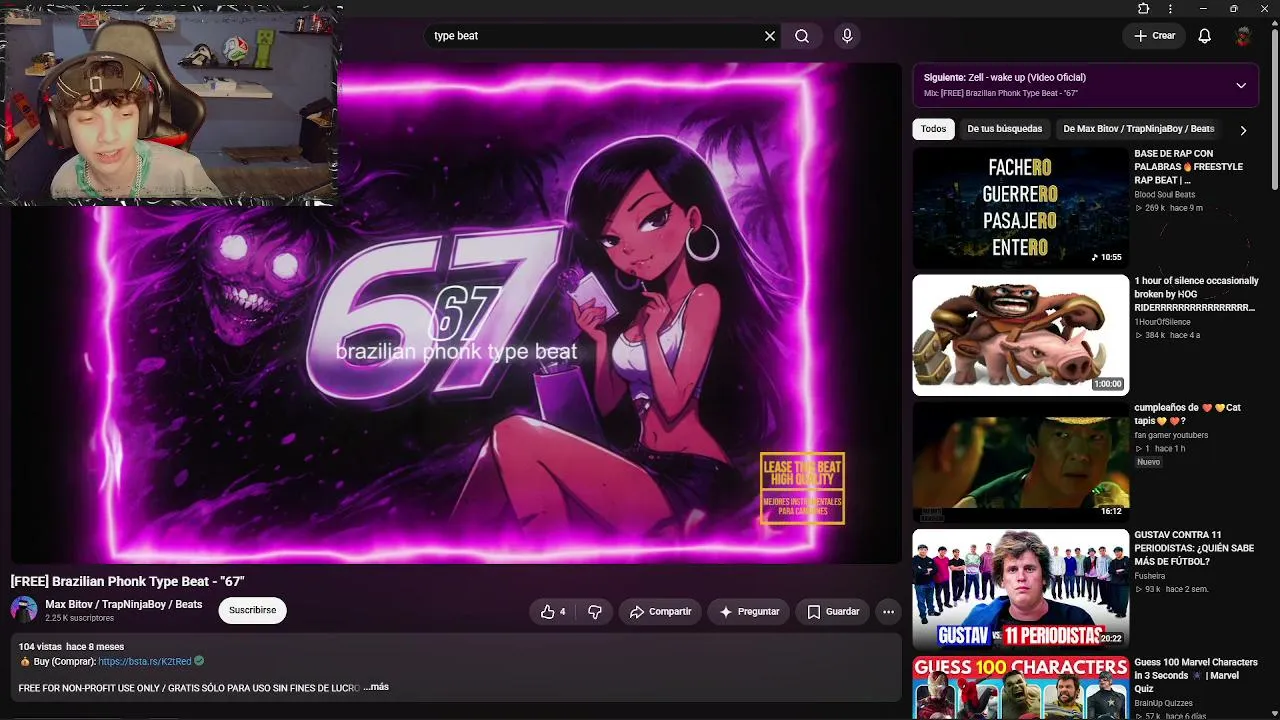Open the FACHERO GUERRERO rap beat thumbnail
This screenshot has height=720, width=1280.
pos(1020,208)
